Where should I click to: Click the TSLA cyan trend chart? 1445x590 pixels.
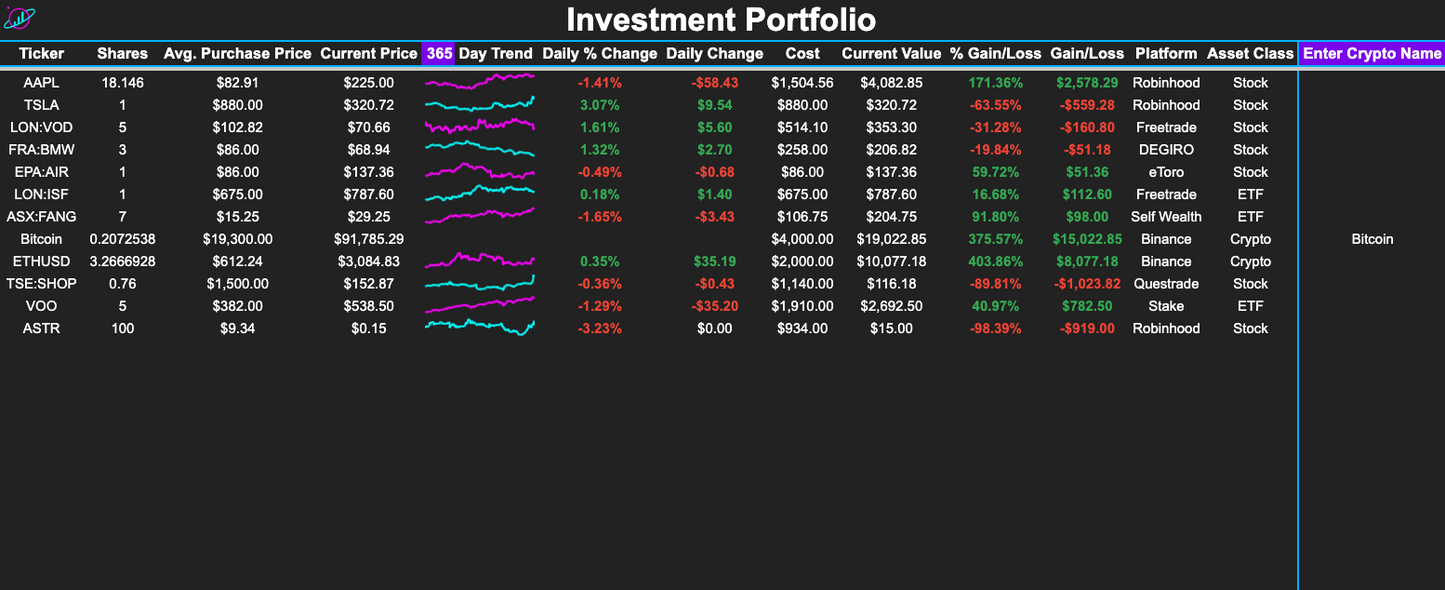(x=479, y=104)
